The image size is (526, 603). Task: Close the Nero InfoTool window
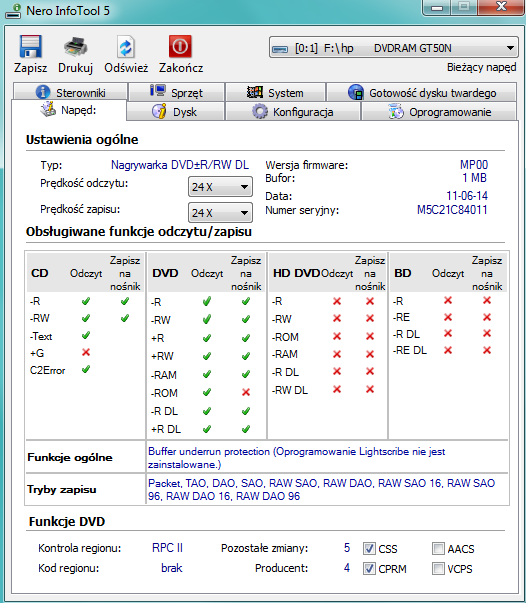(x=501, y=7)
